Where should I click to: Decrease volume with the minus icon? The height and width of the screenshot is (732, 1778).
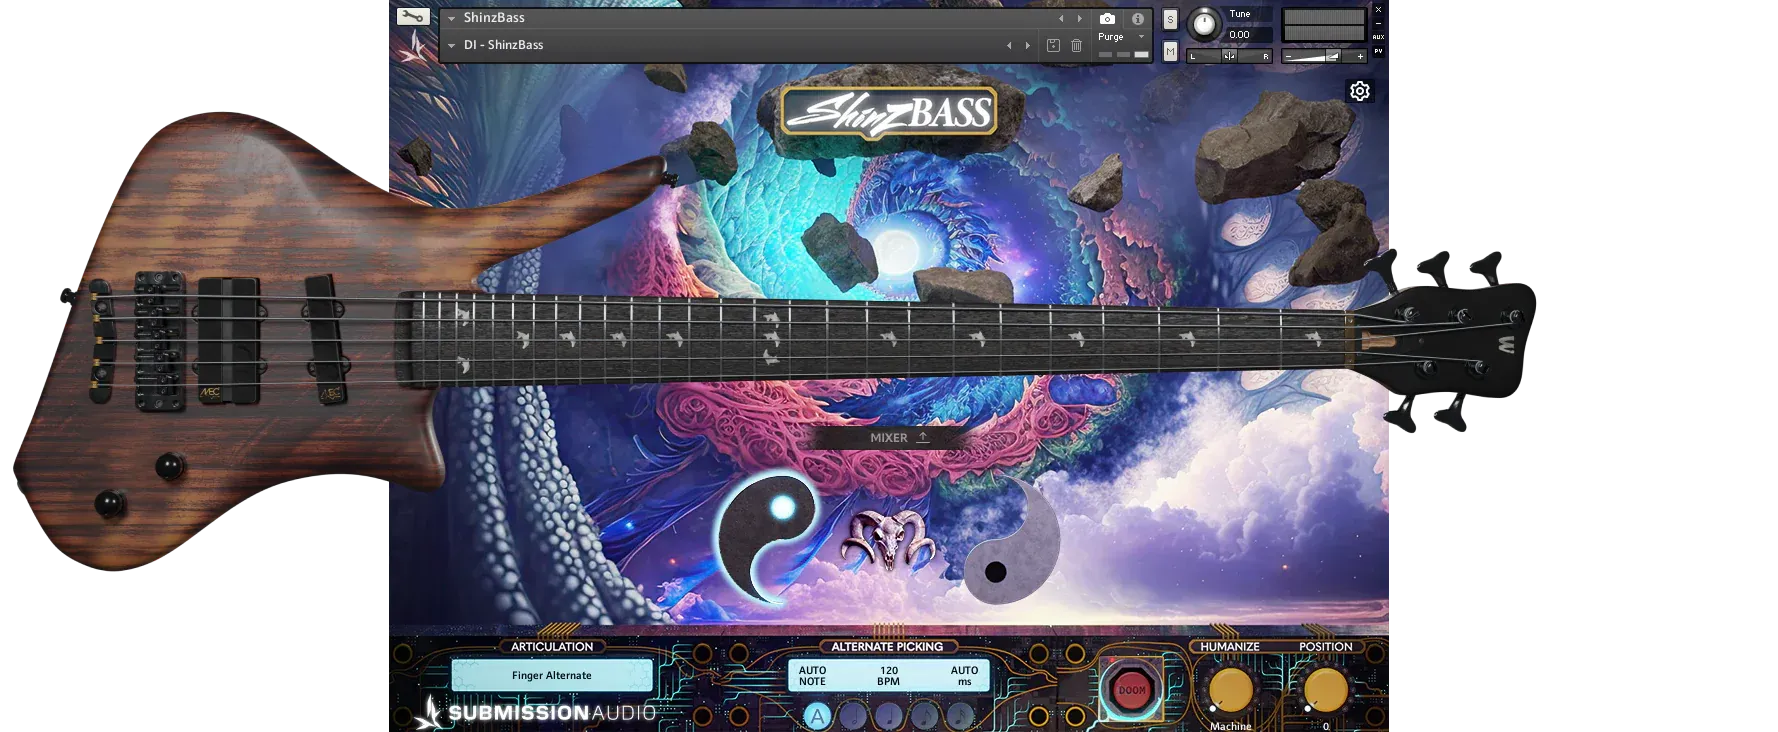tap(1289, 57)
